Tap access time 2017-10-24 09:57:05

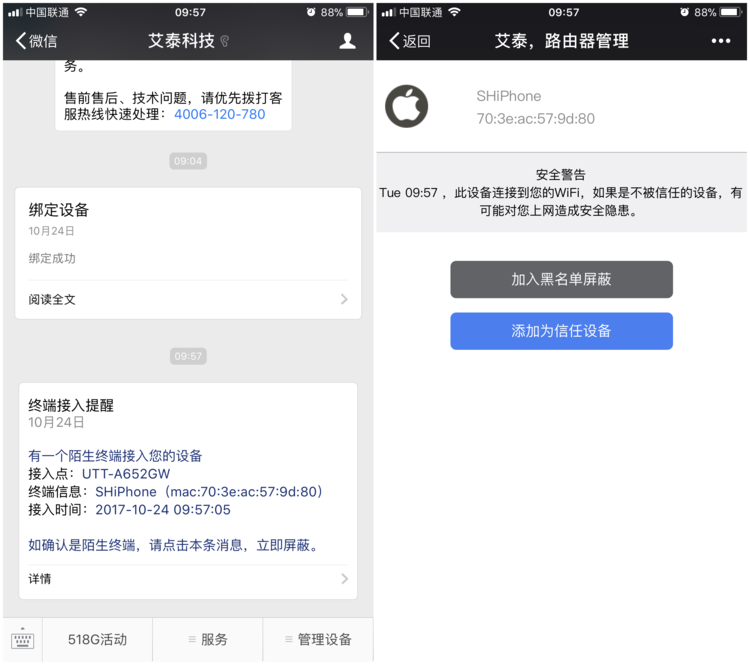(163, 510)
